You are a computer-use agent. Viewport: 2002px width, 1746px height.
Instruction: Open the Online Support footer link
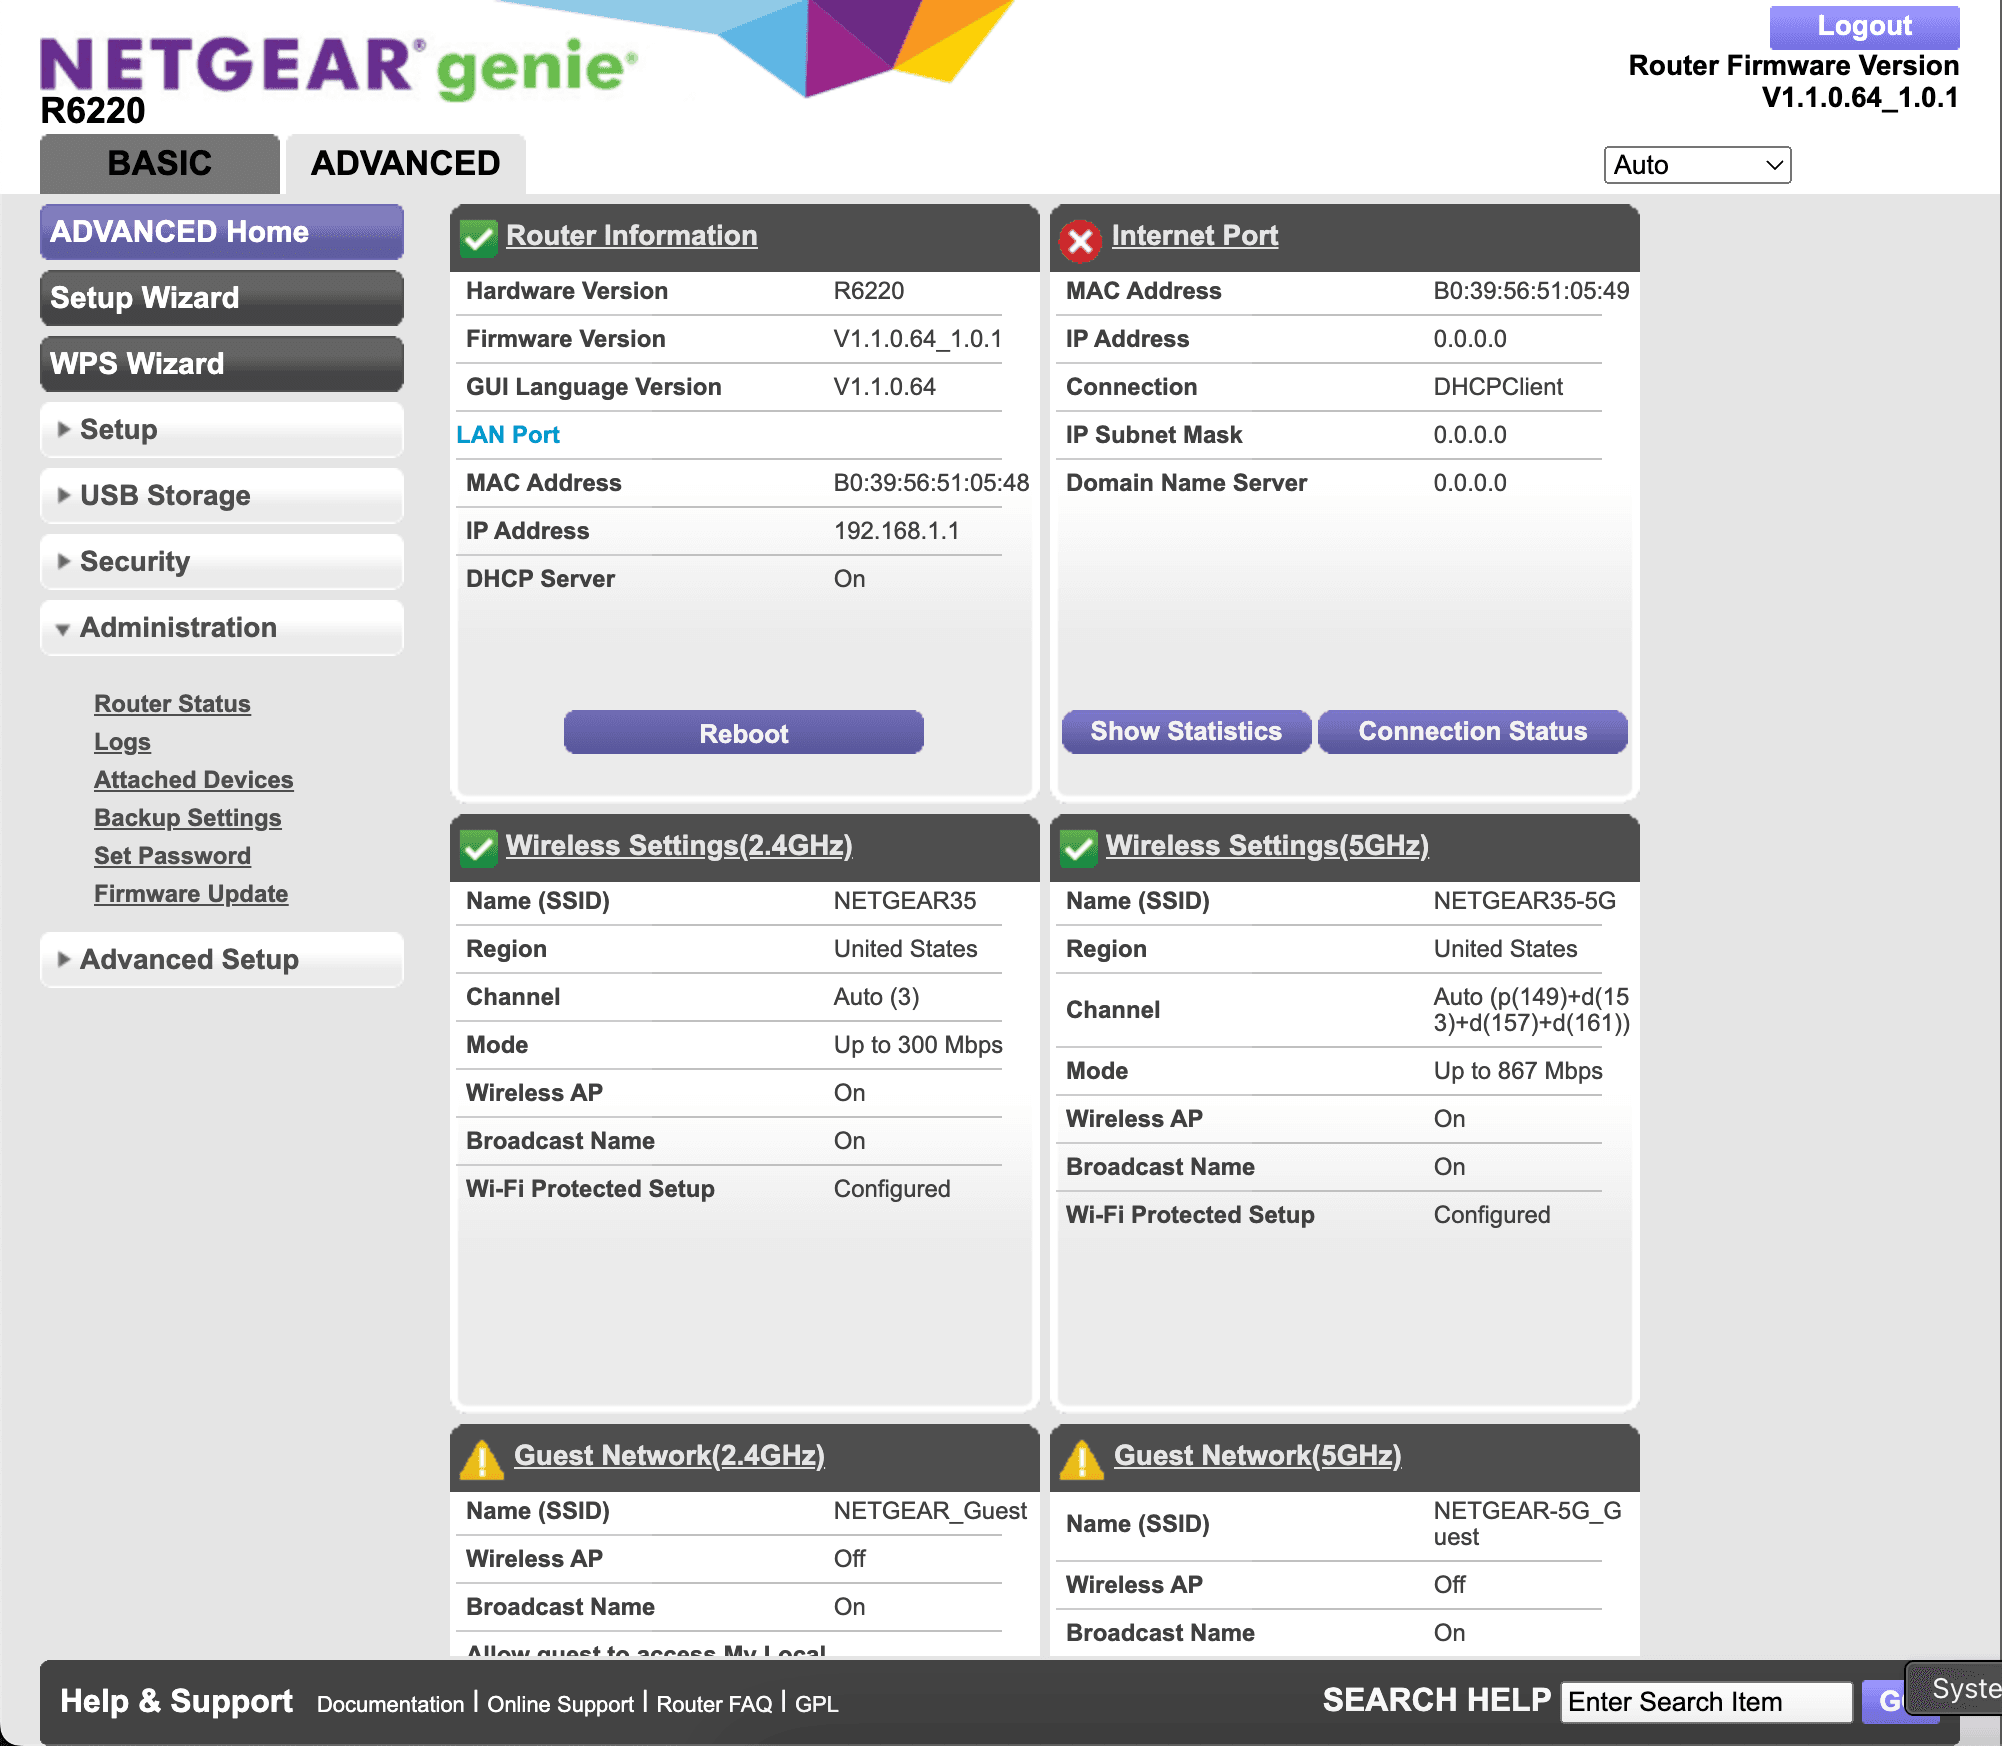(x=560, y=1704)
